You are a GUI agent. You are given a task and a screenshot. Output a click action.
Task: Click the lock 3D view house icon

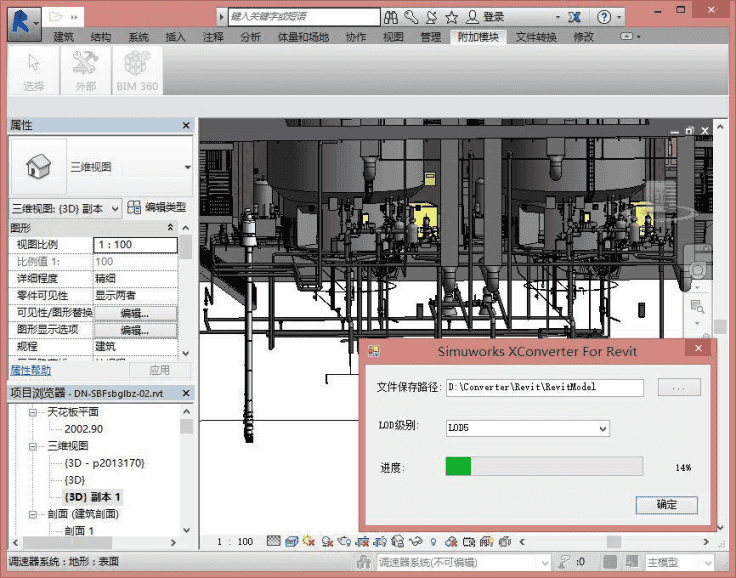pyautogui.click(x=398, y=541)
